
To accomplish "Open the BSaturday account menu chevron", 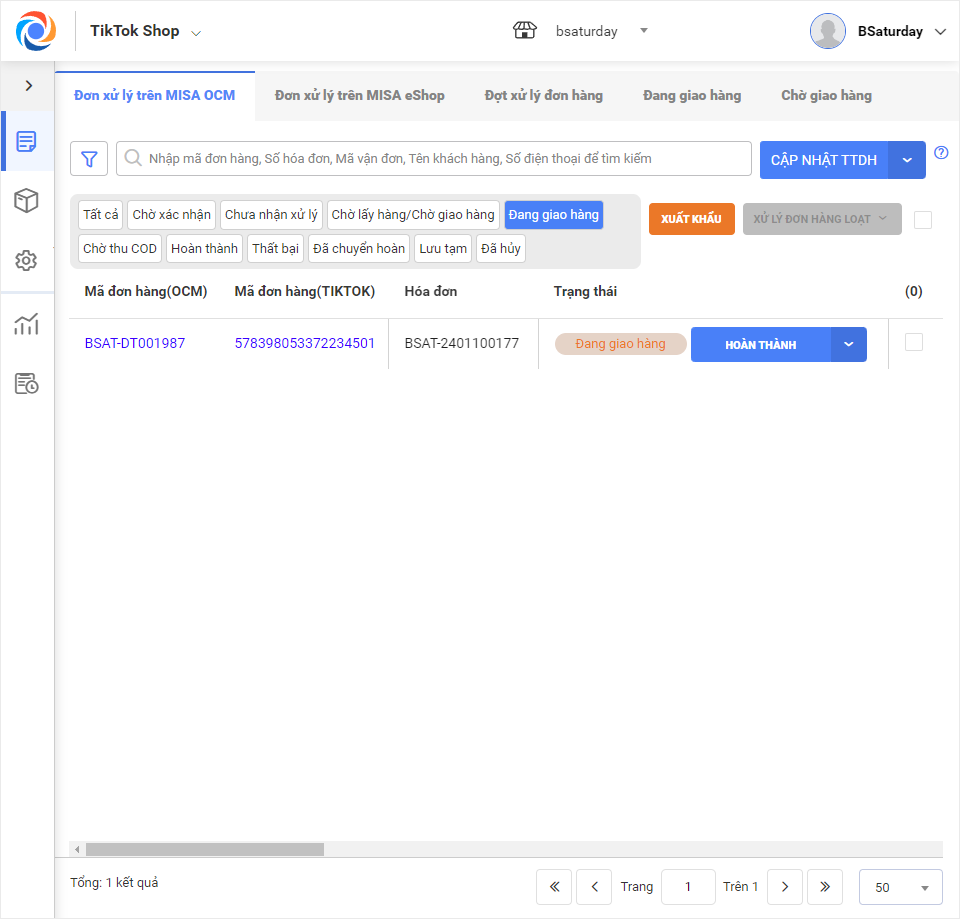I will coord(940,31).
